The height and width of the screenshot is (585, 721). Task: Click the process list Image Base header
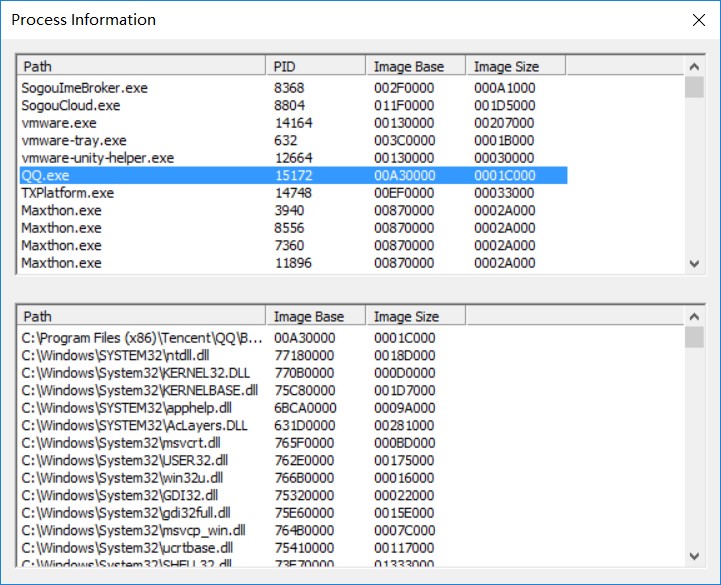point(416,66)
